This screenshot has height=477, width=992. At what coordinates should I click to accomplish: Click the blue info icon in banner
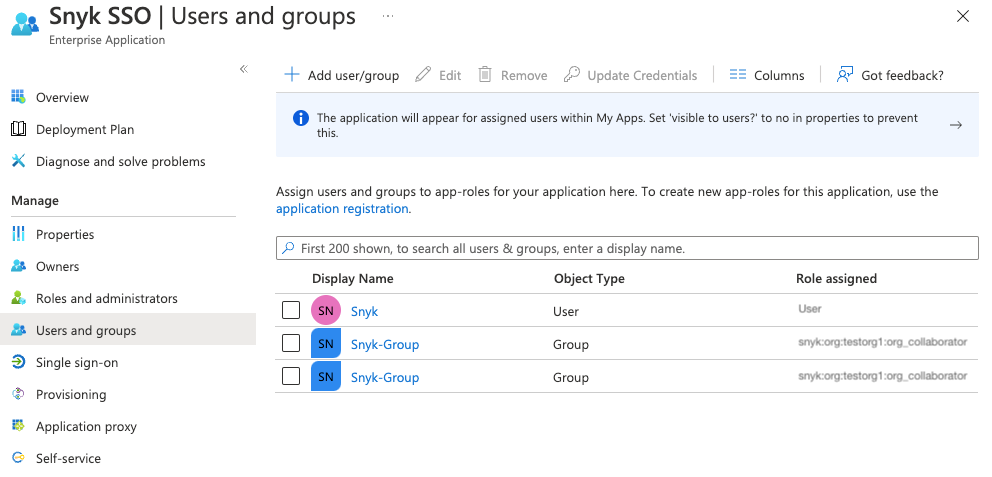point(301,118)
